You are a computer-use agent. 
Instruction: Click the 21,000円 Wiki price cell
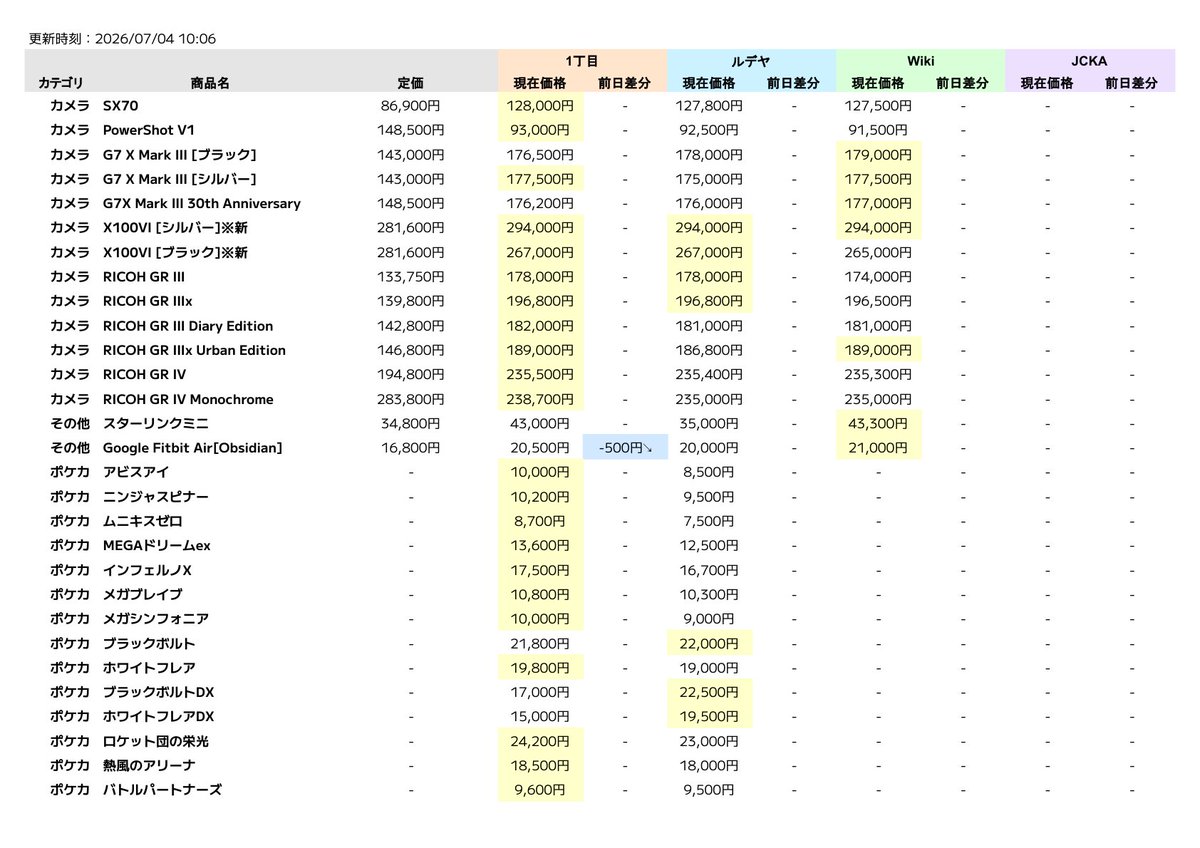coord(878,448)
